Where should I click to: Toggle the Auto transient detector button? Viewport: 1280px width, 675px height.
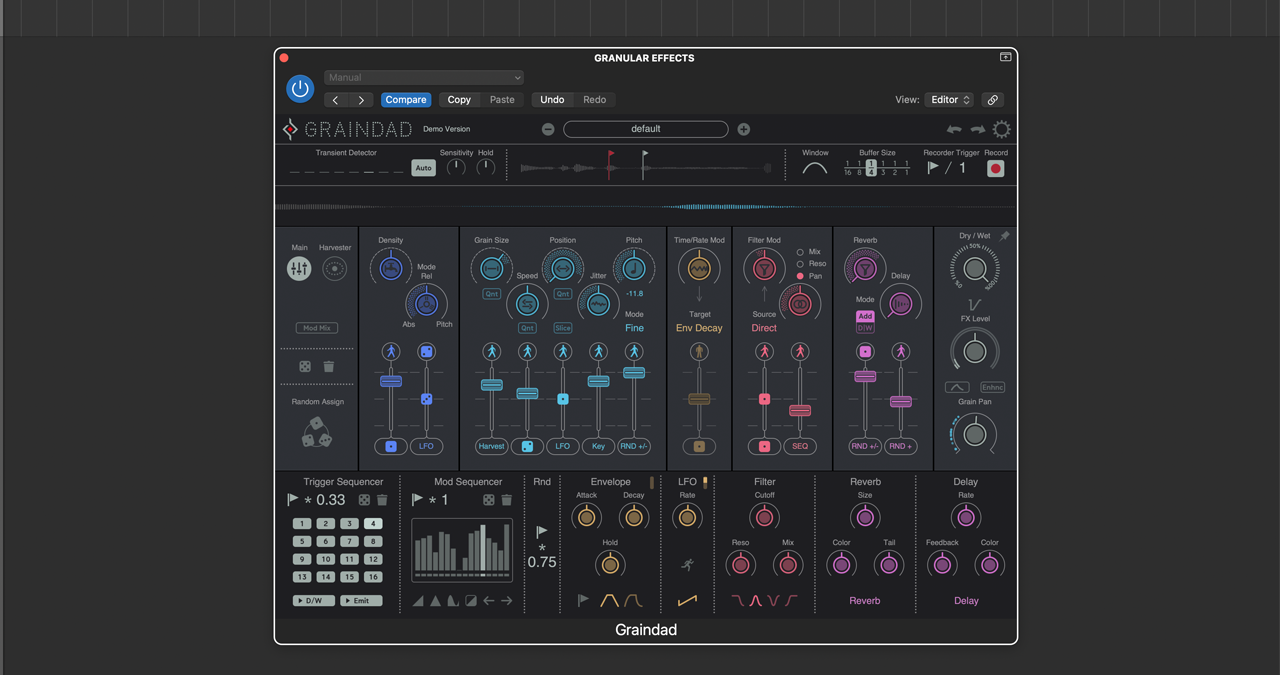point(424,168)
